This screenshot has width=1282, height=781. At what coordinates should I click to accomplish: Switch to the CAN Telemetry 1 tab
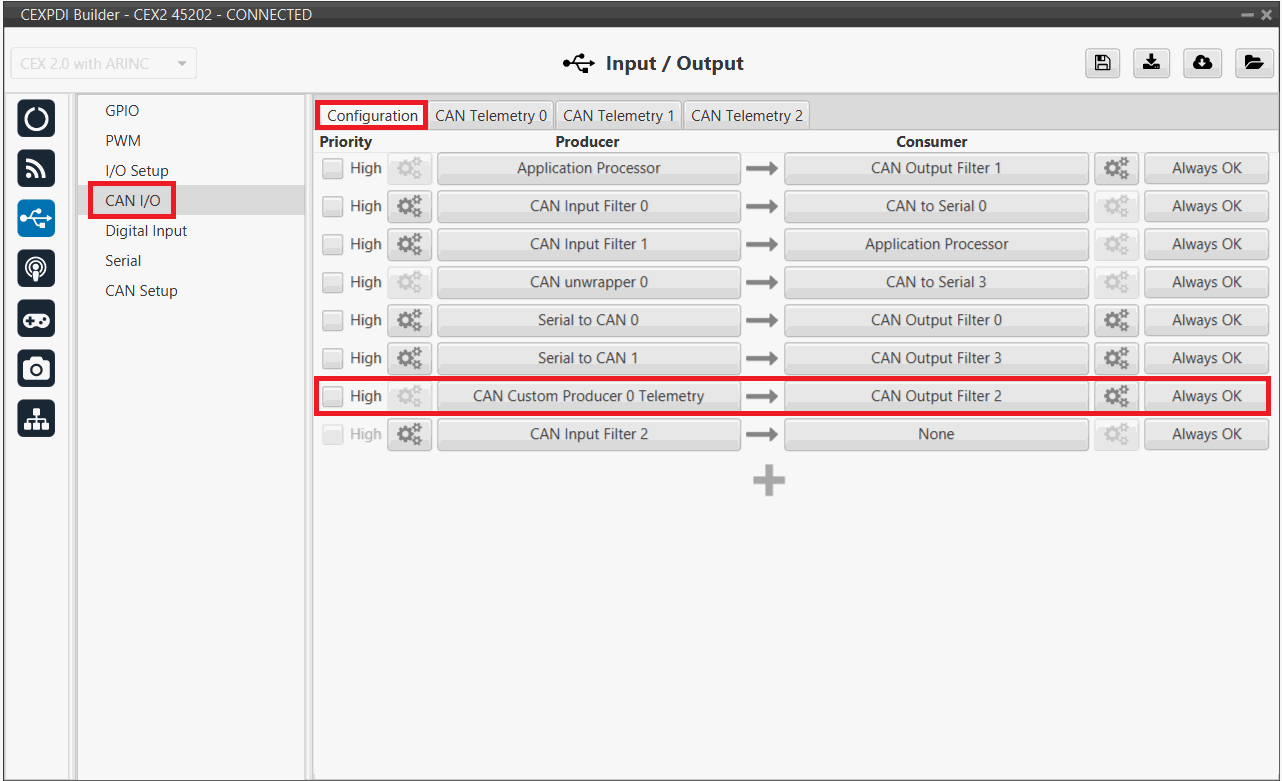[x=619, y=116]
